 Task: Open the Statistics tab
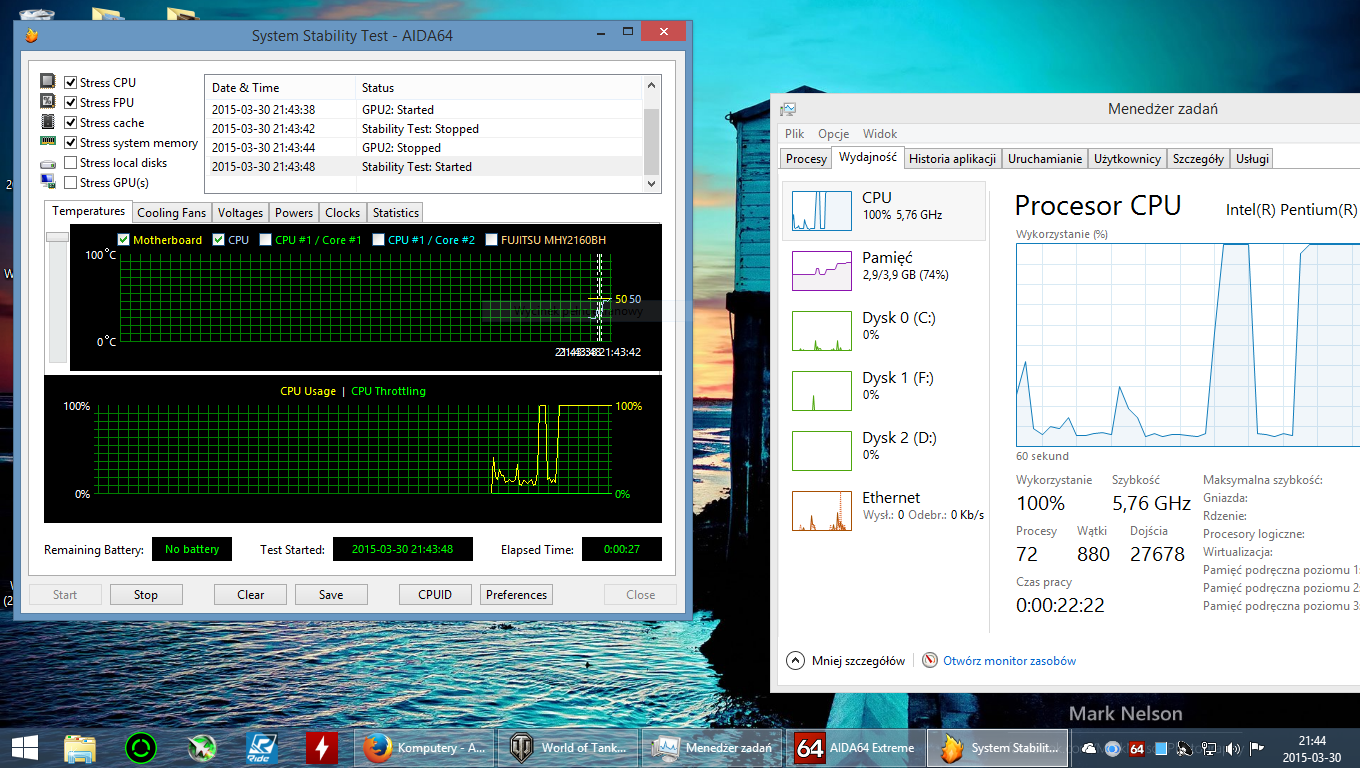point(395,213)
